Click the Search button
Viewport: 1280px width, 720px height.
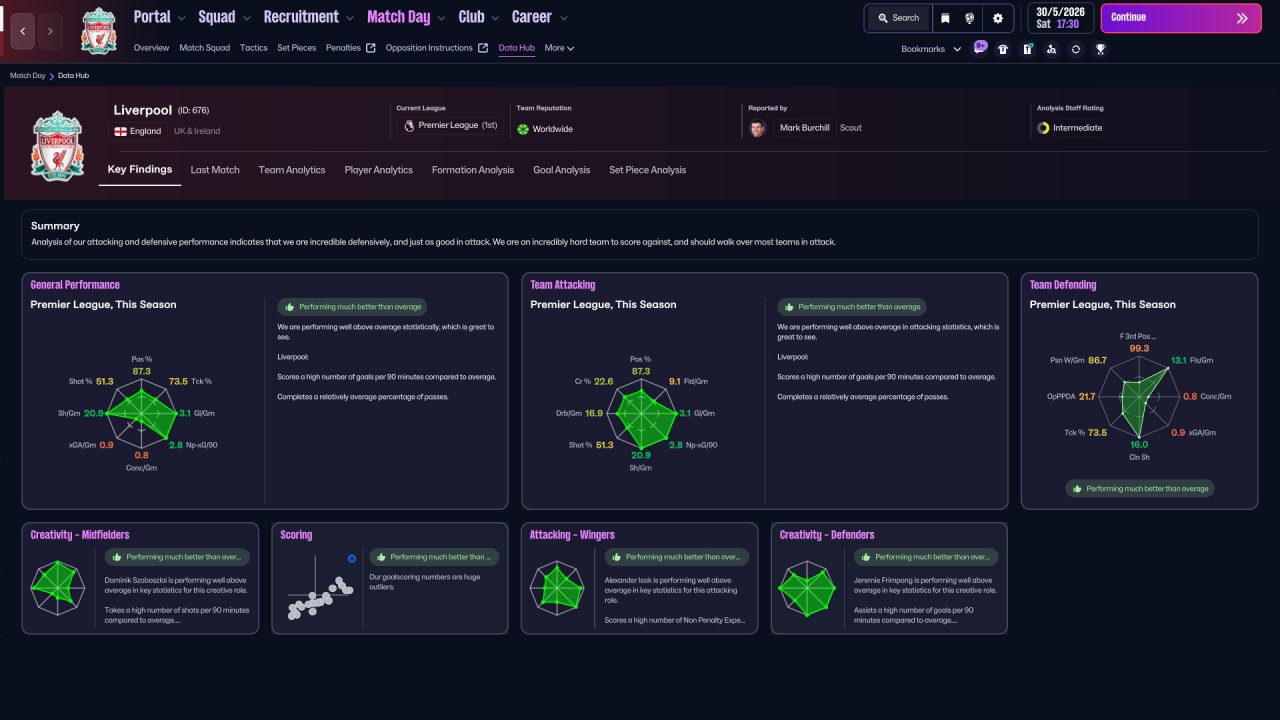pos(898,18)
